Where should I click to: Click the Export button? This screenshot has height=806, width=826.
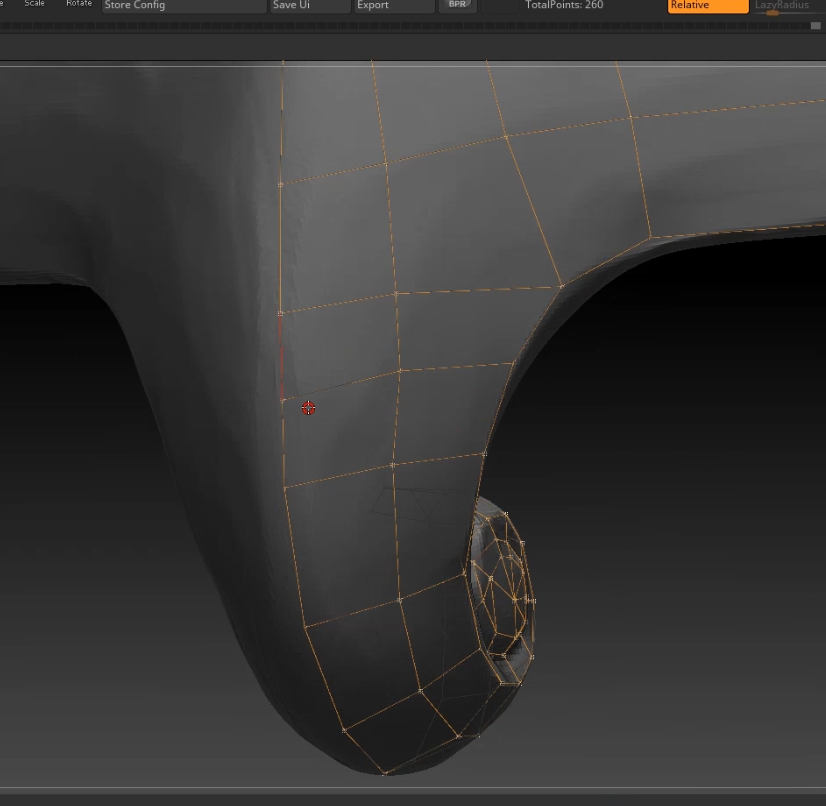394,6
